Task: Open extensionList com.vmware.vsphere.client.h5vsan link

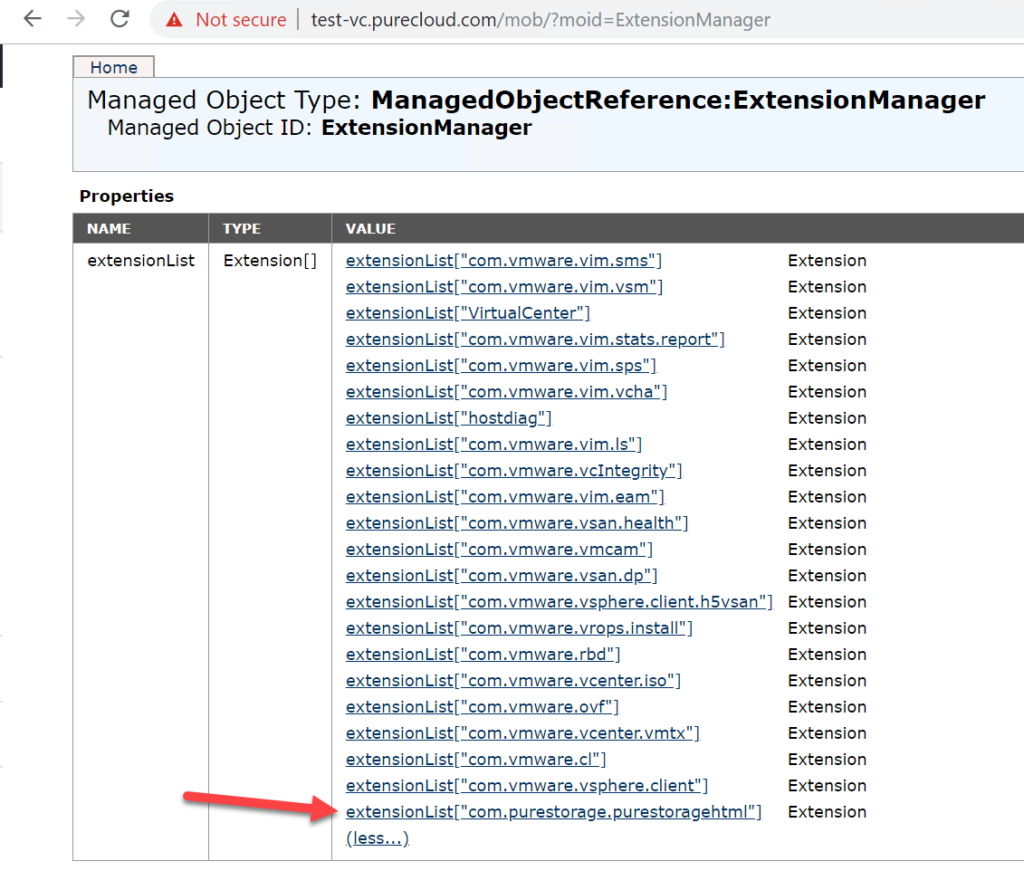Action: pyautogui.click(x=559, y=602)
